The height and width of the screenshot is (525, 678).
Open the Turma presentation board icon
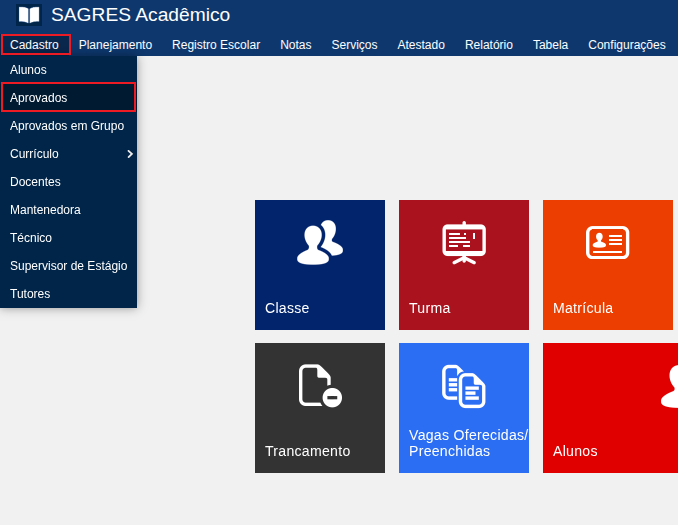464,243
